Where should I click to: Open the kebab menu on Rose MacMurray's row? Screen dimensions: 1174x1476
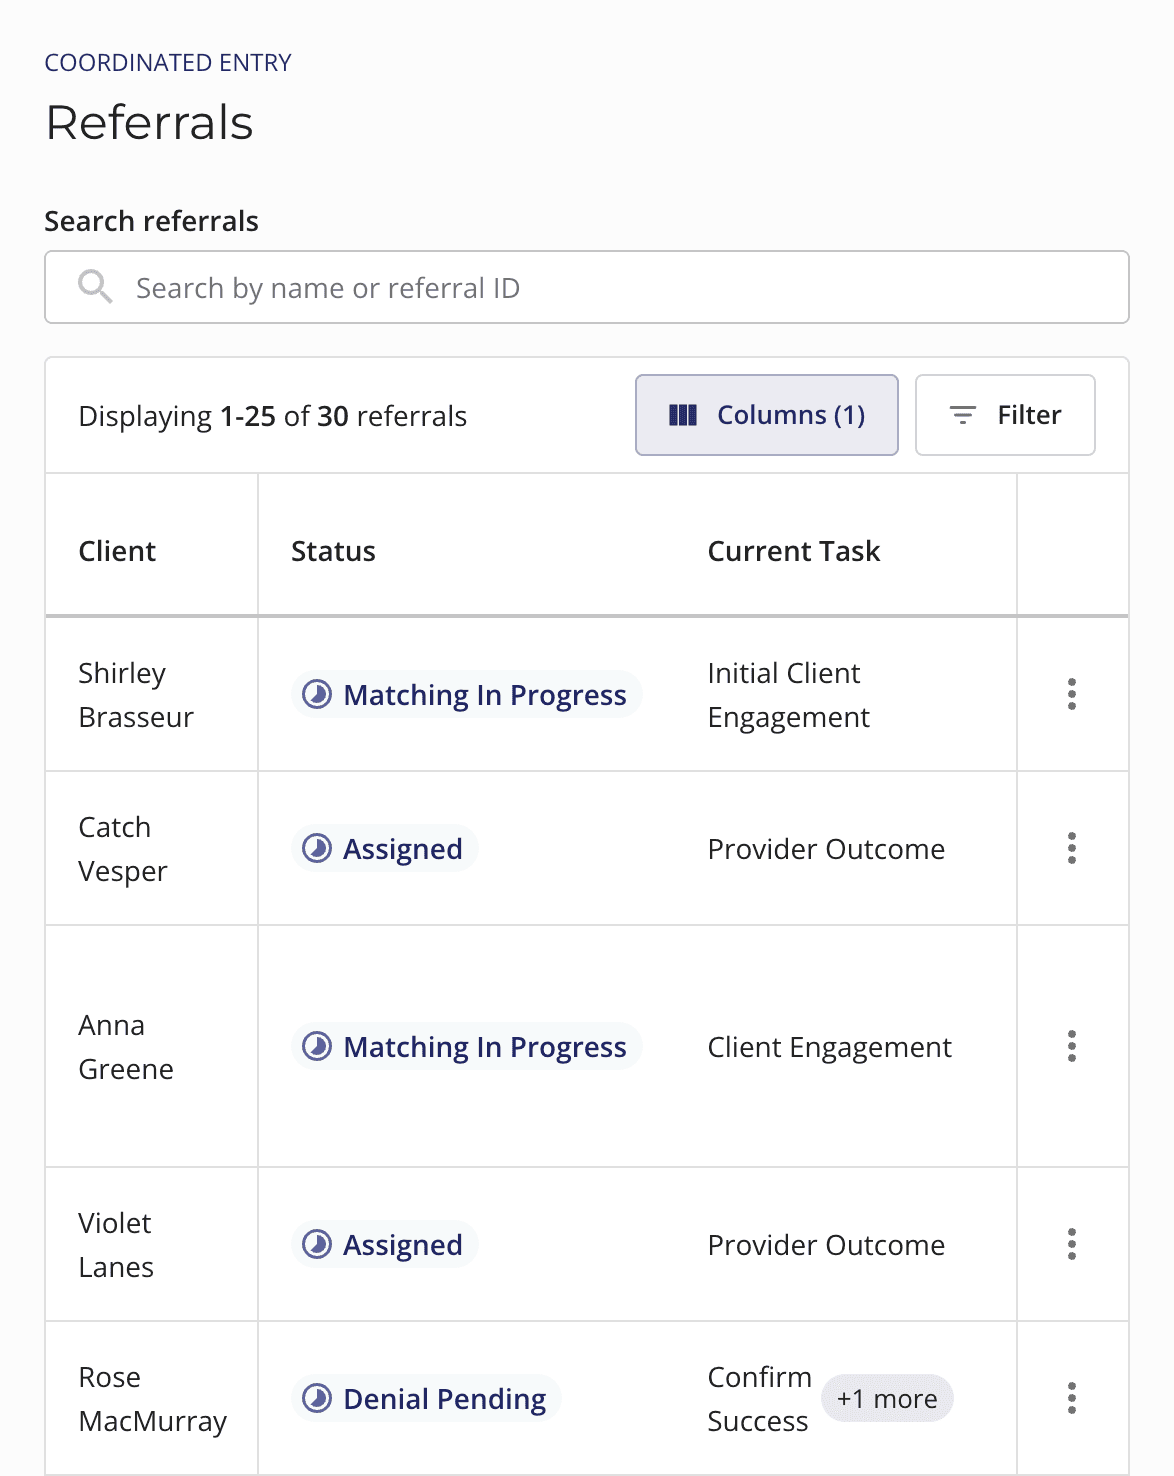tap(1071, 1398)
